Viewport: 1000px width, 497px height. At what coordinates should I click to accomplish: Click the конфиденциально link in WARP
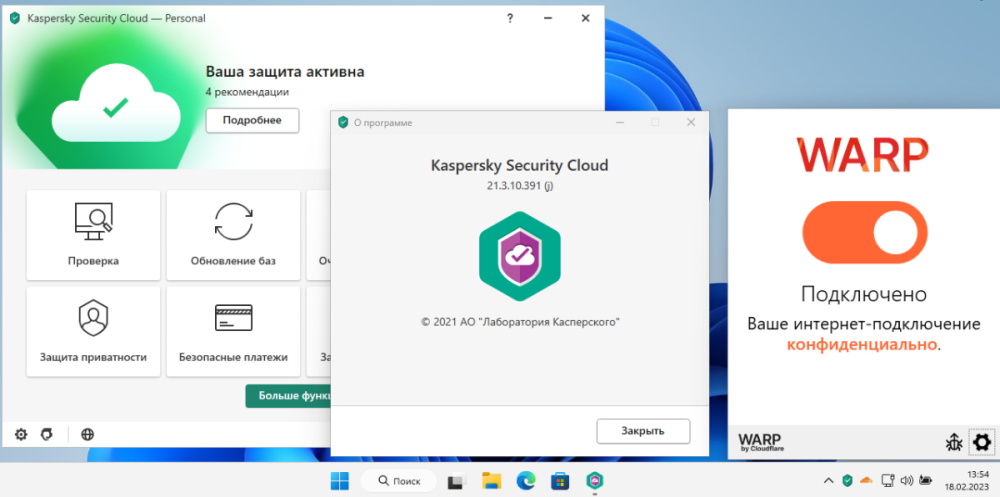point(862,345)
